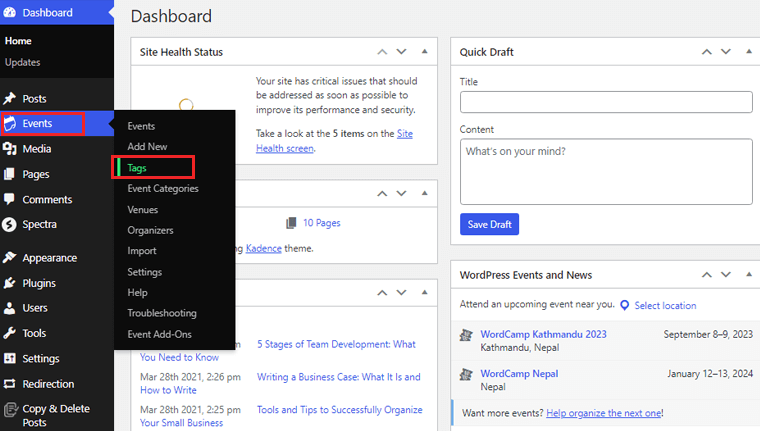The image size is (760, 431).
Task: Select Add New in Events submenu
Action: pos(147,146)
